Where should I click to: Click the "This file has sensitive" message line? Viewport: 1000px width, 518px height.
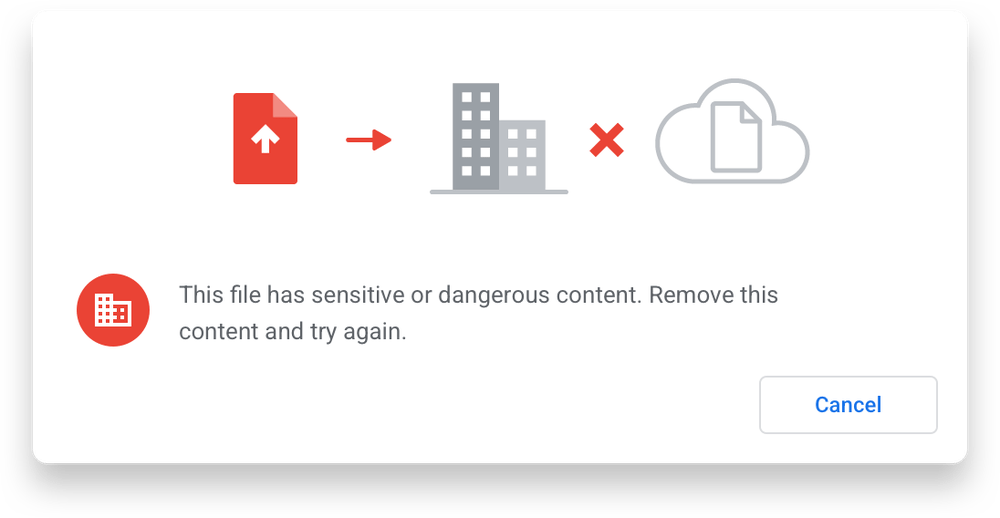[478, 295]
